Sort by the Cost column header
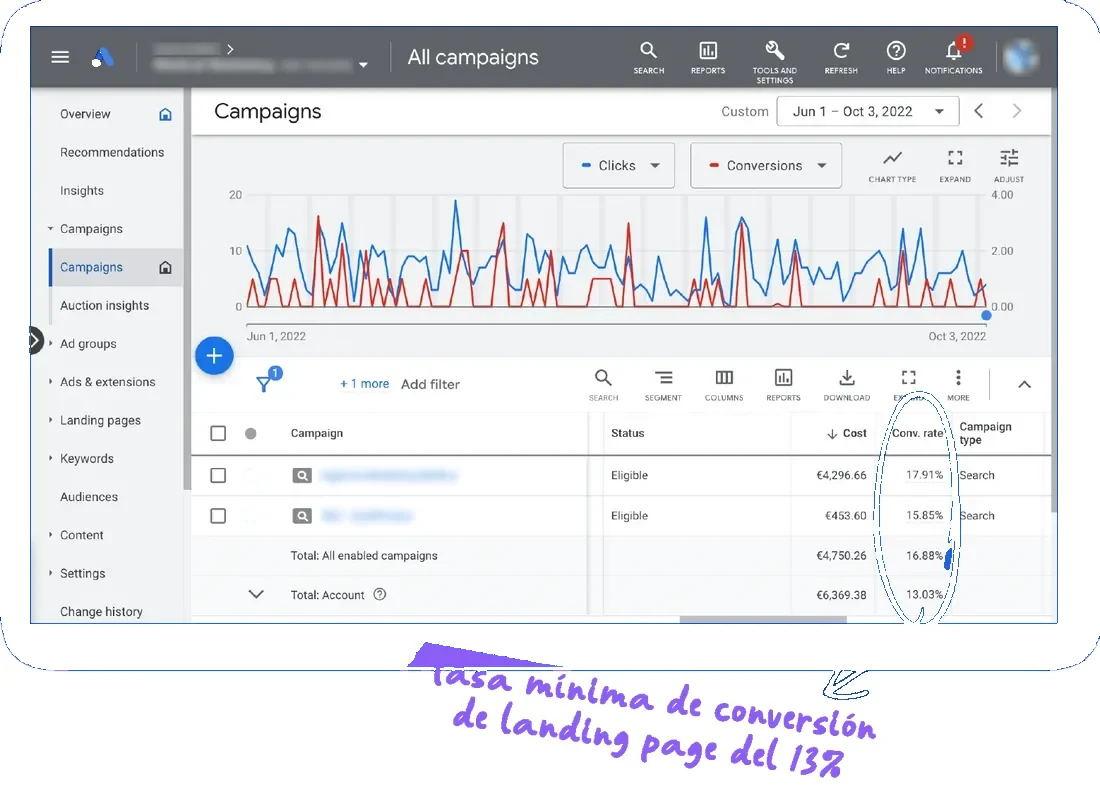 pyautogui.click(x=847, y=433)
